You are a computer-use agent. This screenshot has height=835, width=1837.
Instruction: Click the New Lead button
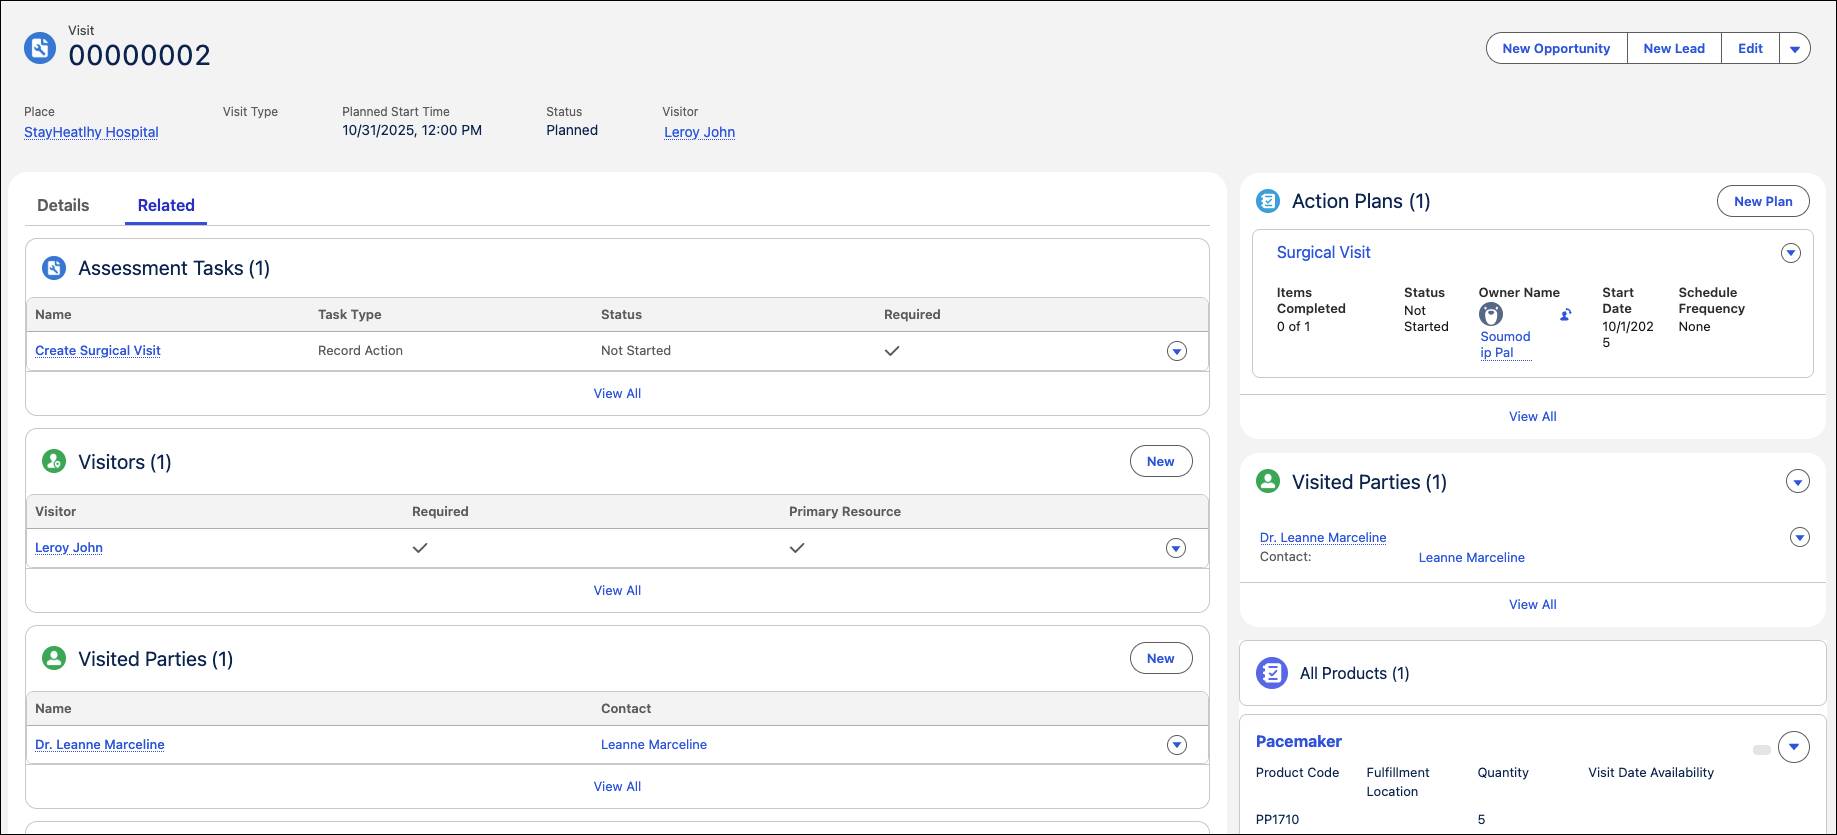click(1674, 48)
